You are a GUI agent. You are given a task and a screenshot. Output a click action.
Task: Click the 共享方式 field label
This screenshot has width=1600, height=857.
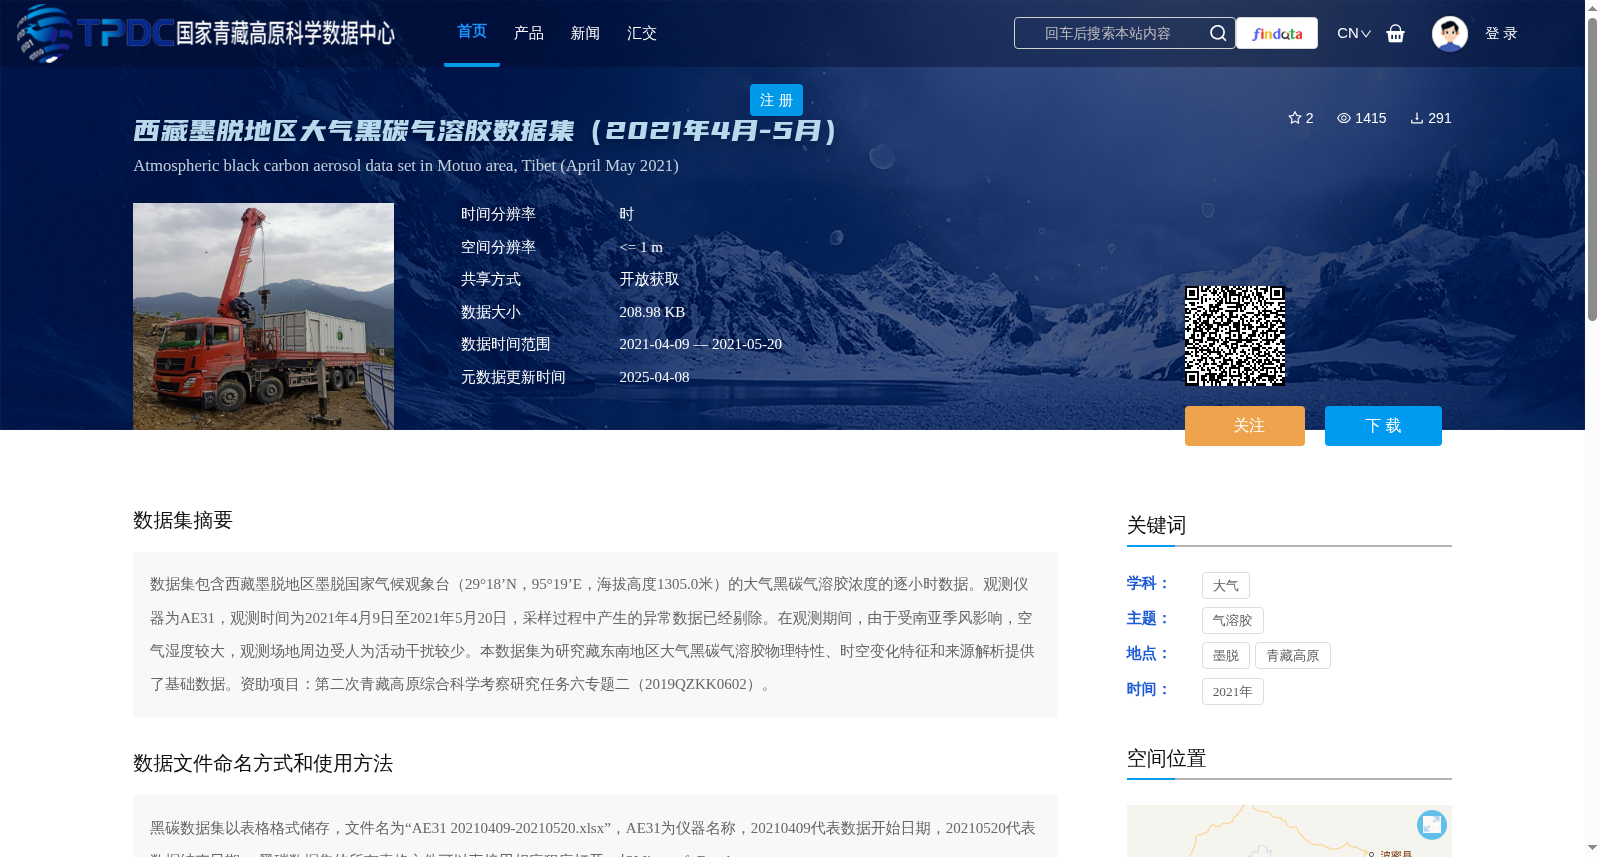tap(491, 279)
